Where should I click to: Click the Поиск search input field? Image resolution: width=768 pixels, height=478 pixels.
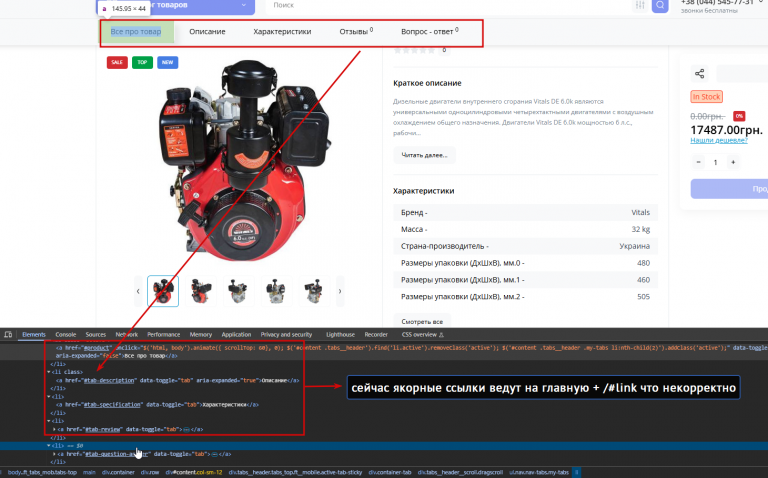point(448,5)
